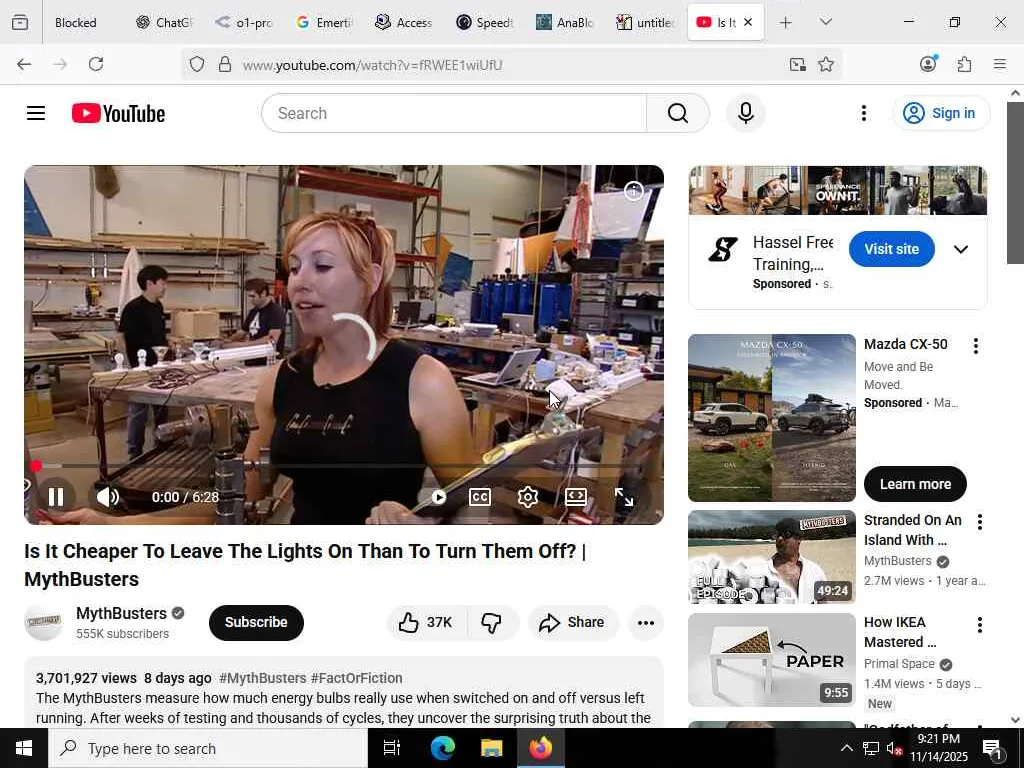Click Sign in
This screenshot has height=768, width=1024.
(941, 113)
